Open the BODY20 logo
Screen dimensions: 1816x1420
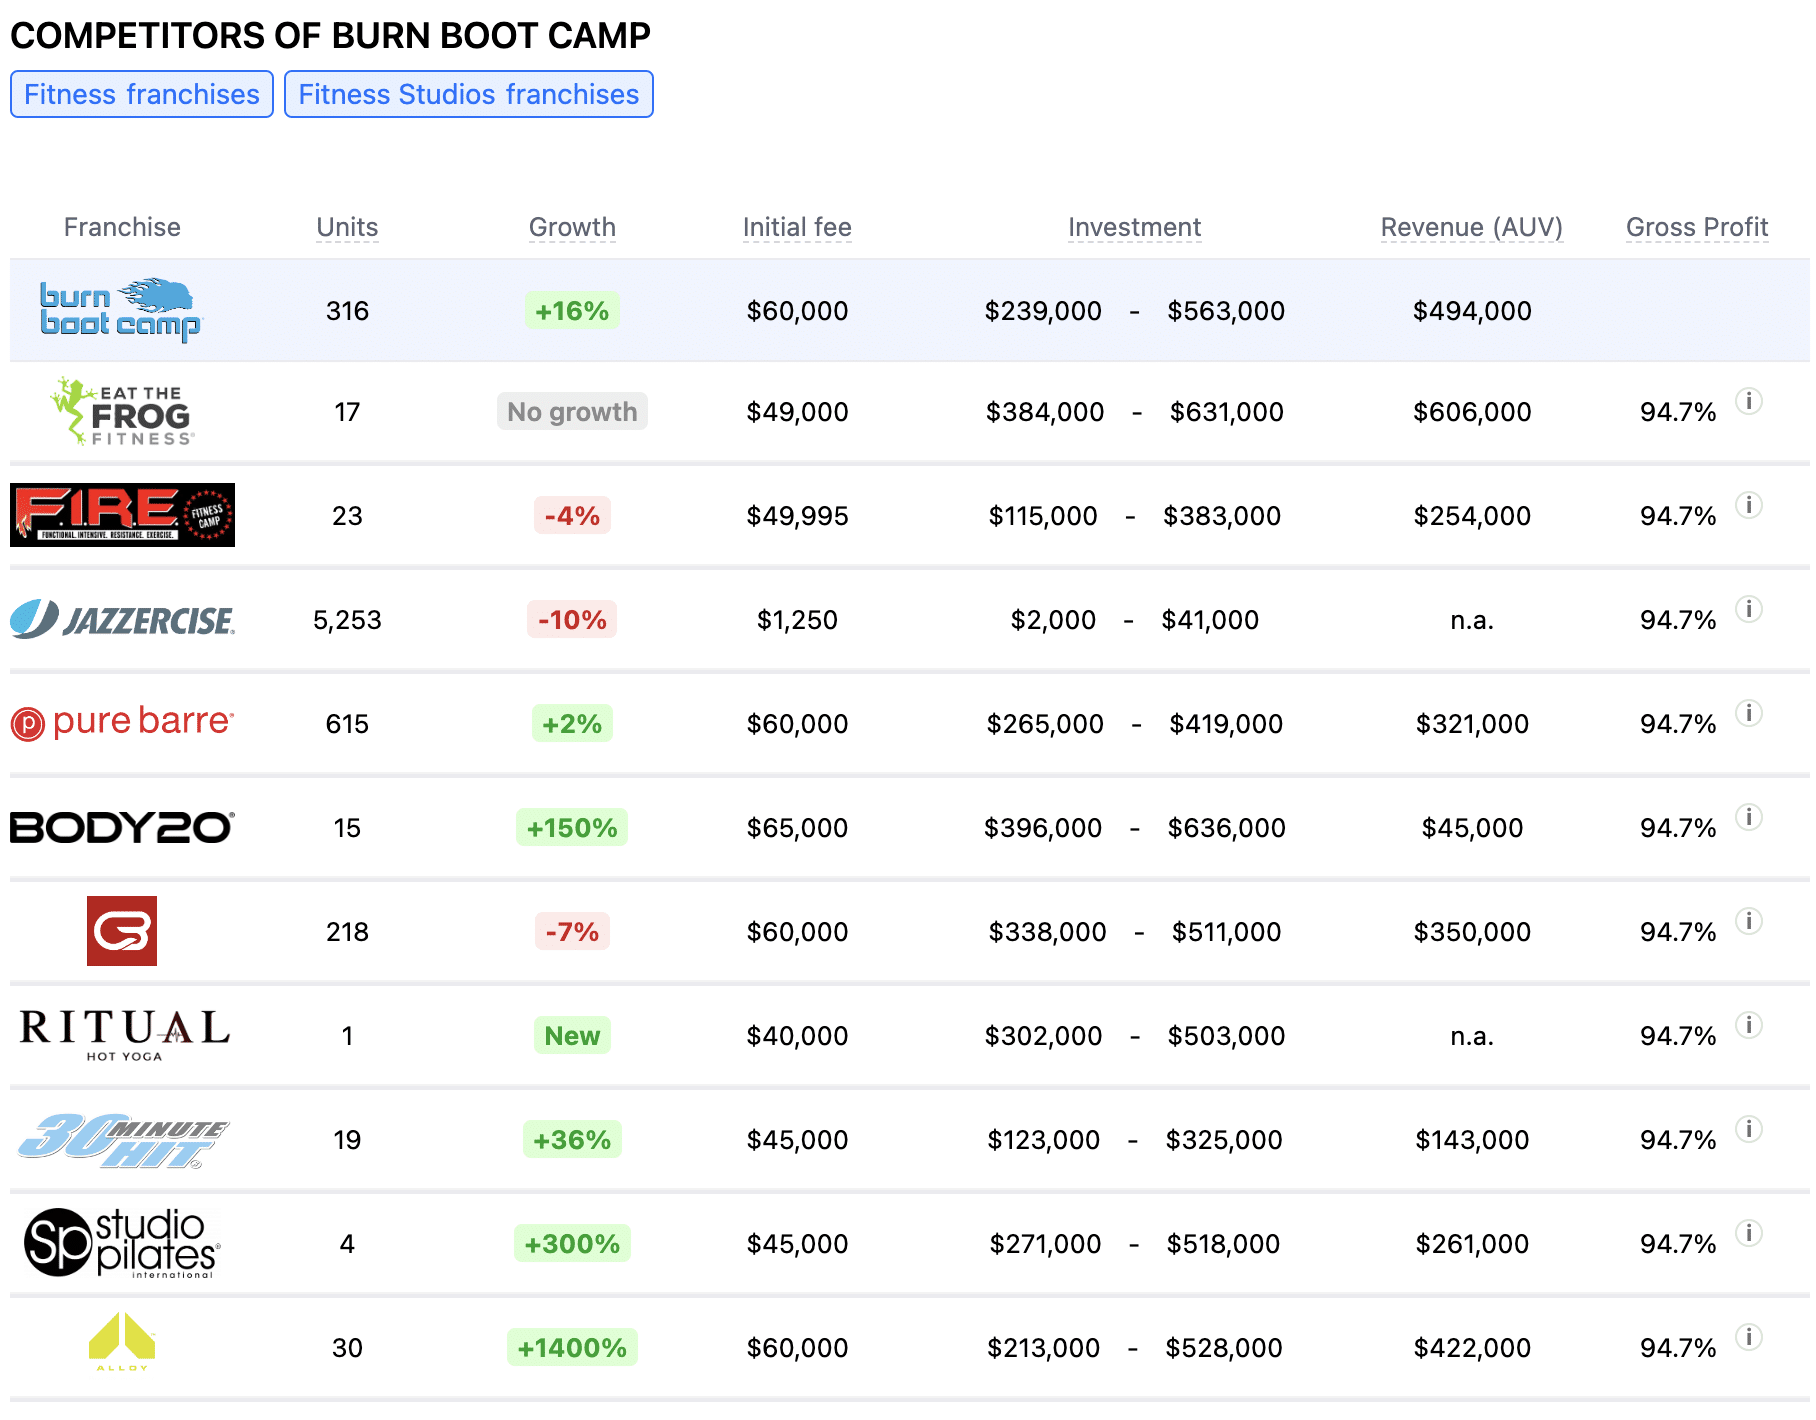tap(122, 827)
